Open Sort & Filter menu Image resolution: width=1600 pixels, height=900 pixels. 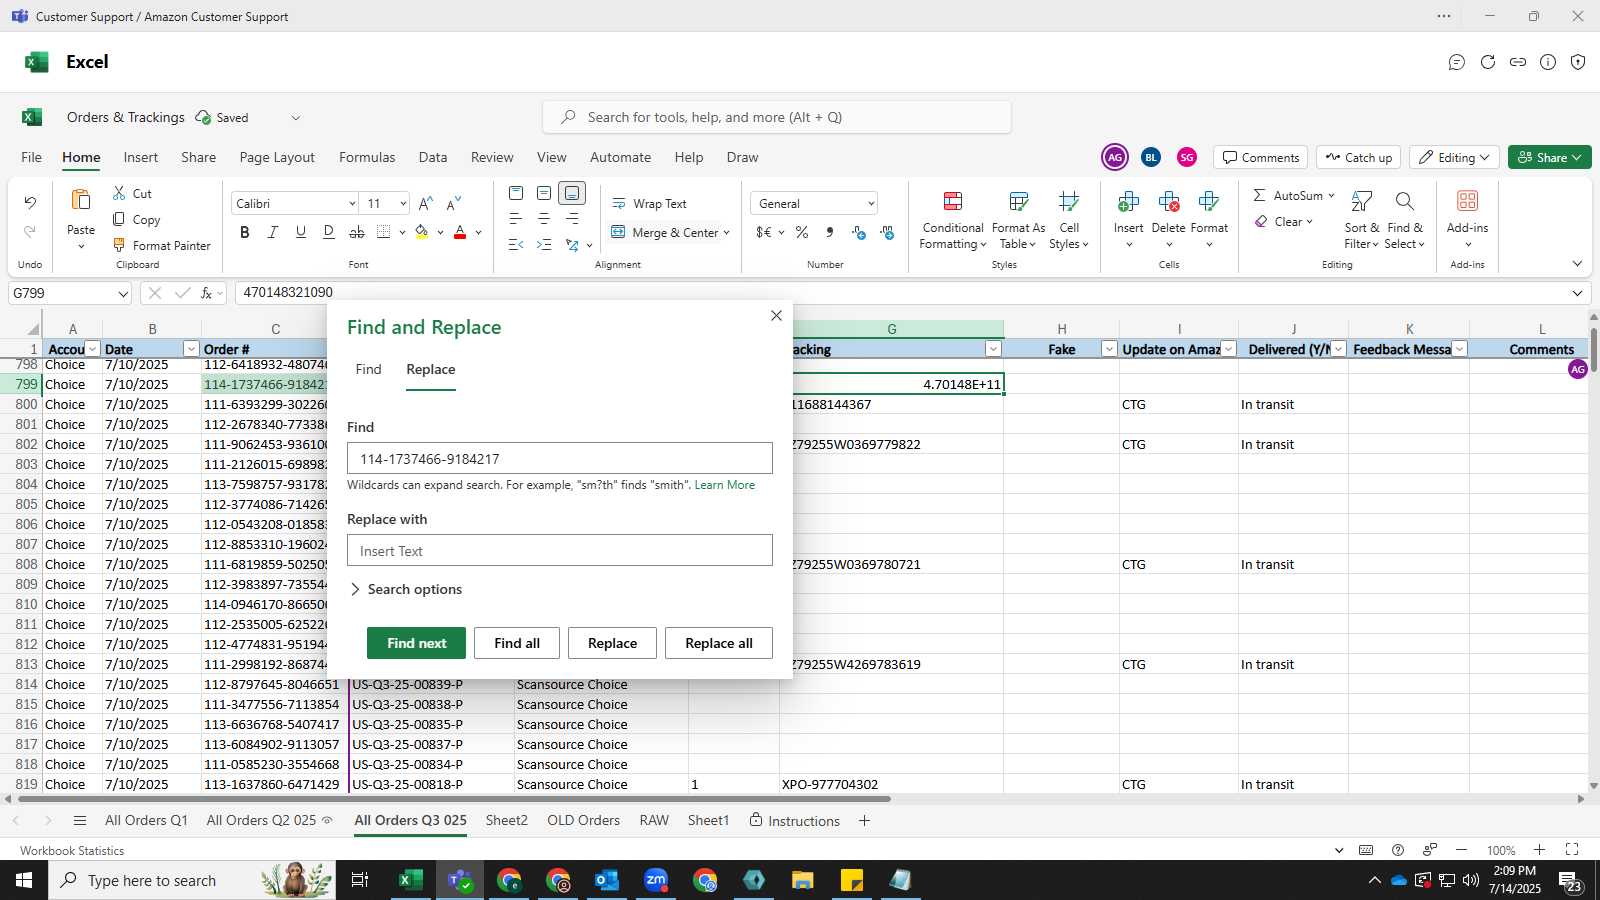click(x=1361, y=220)
